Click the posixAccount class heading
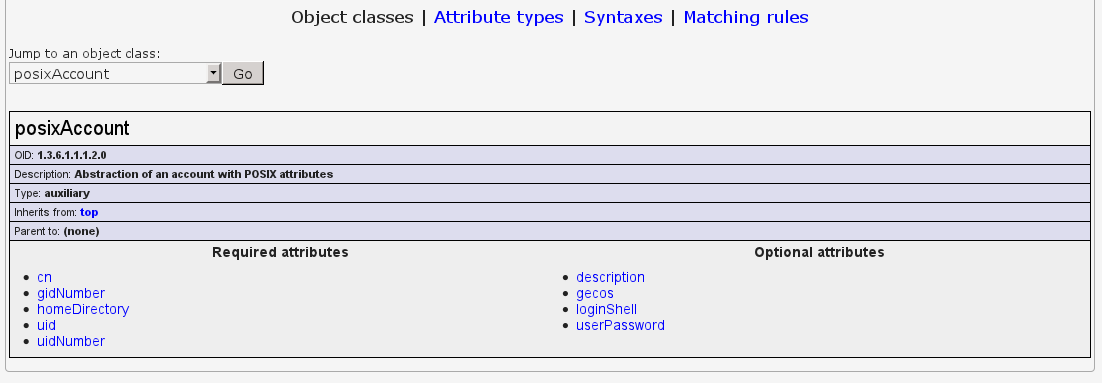Viewport: 1102px width, 383px height. tap(72, 129)
